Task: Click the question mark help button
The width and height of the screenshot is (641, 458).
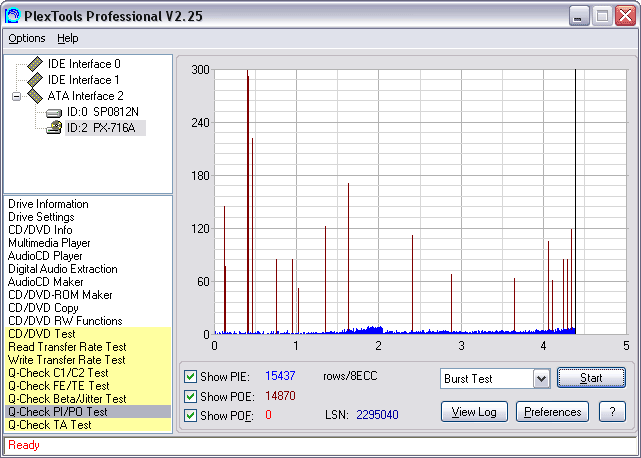Action: pyautogui.click(x=612, y=412)
